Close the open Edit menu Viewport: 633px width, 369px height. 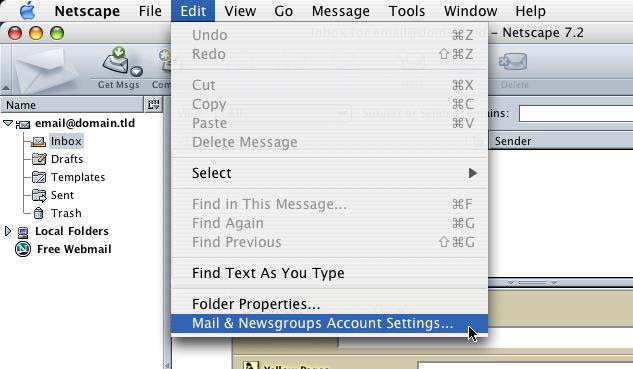point(193,11)
